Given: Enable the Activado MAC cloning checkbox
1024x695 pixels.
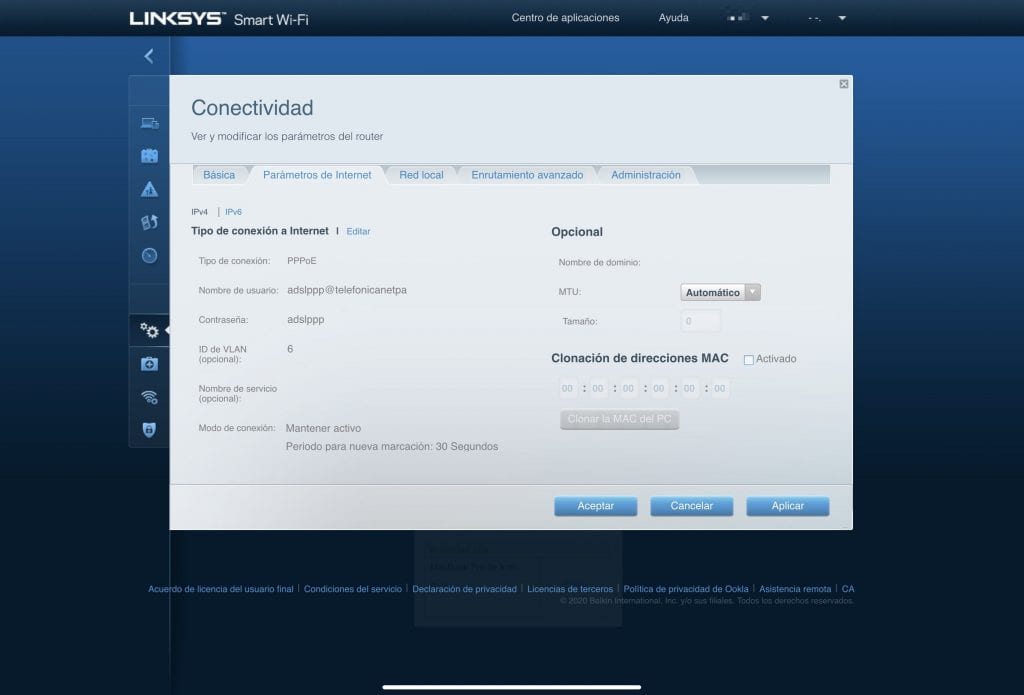Looking at the screenshot, I should point(749,359).
